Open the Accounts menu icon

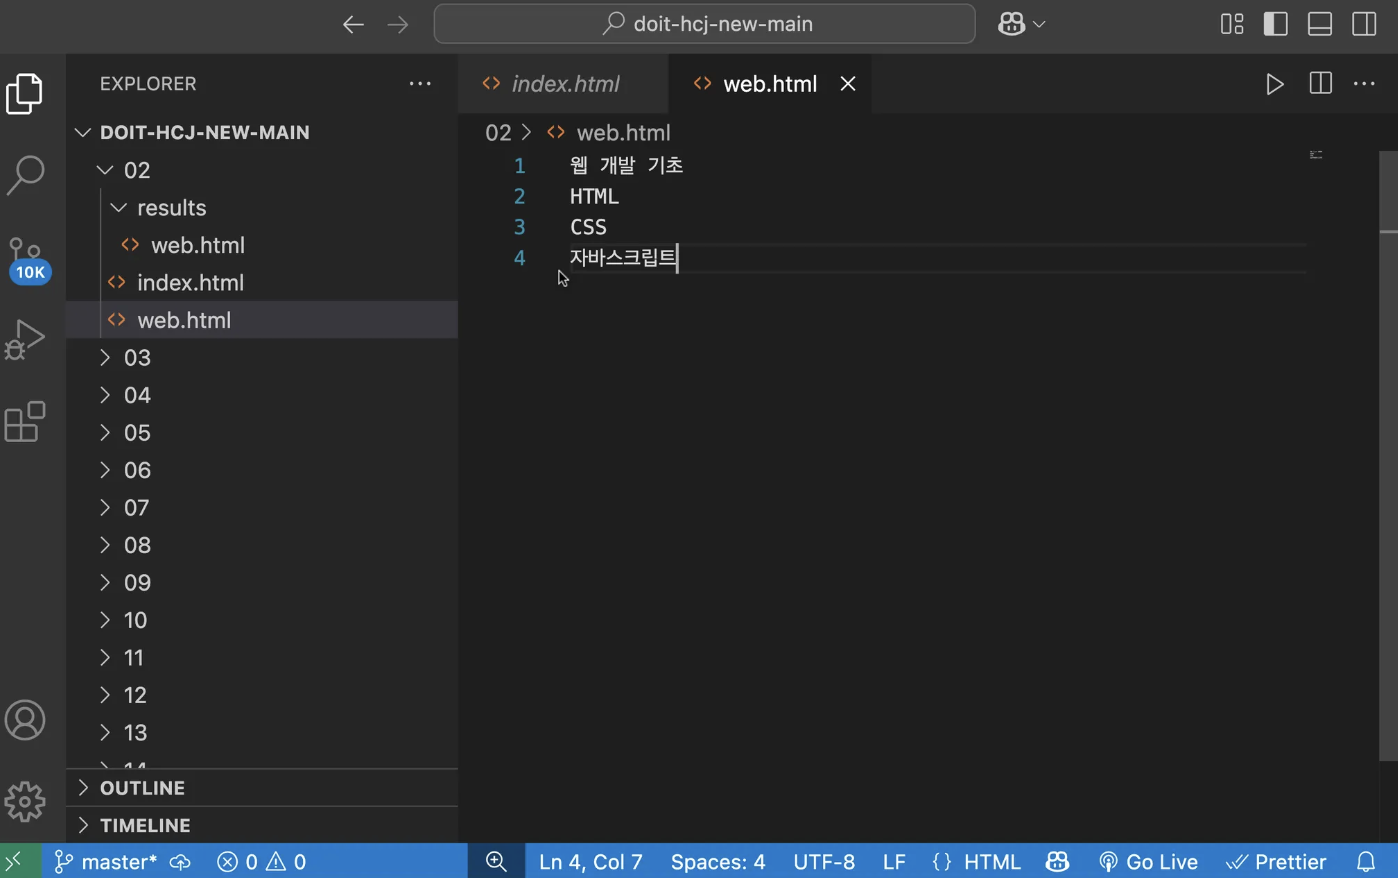pyautogui.click(x=25, y=720)
